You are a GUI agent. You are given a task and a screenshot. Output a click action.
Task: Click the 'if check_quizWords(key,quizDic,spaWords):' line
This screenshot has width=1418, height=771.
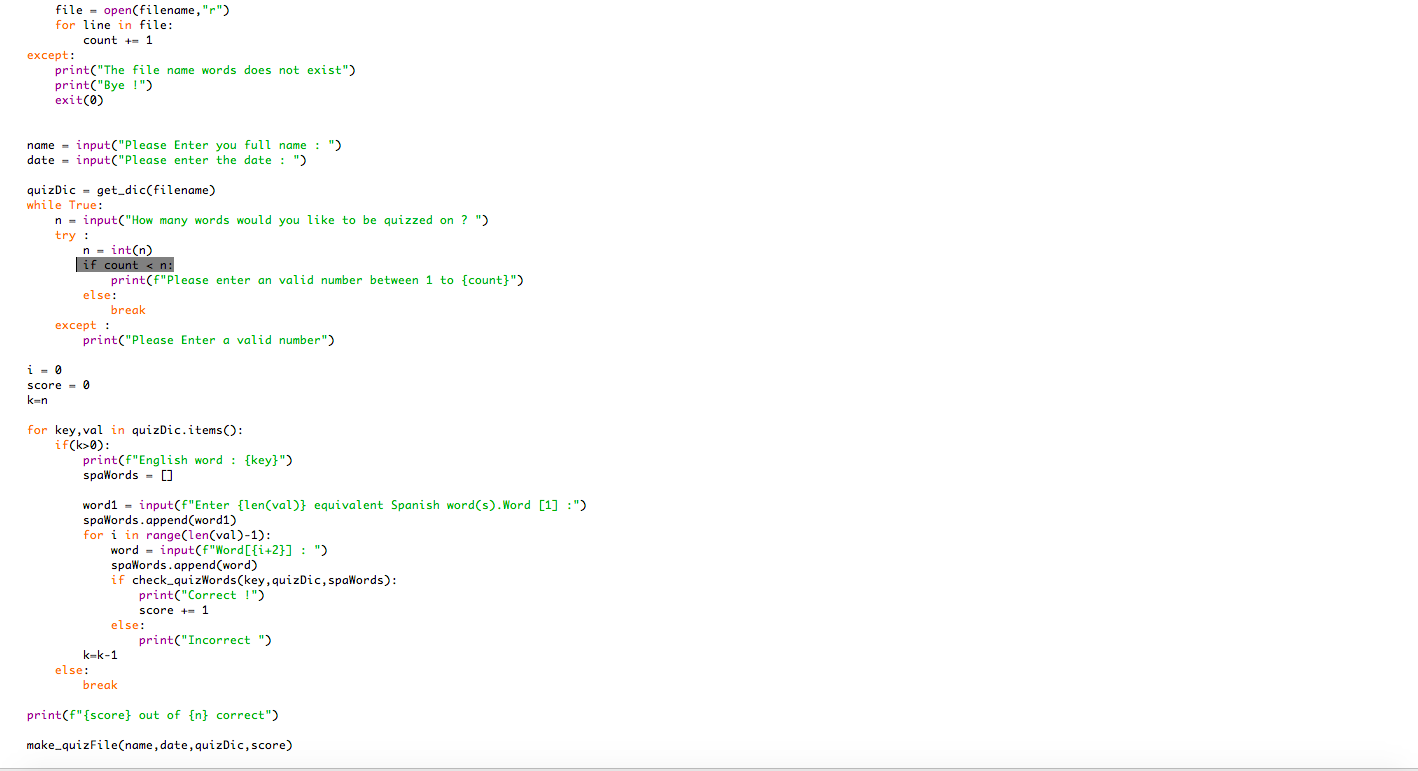254,580
